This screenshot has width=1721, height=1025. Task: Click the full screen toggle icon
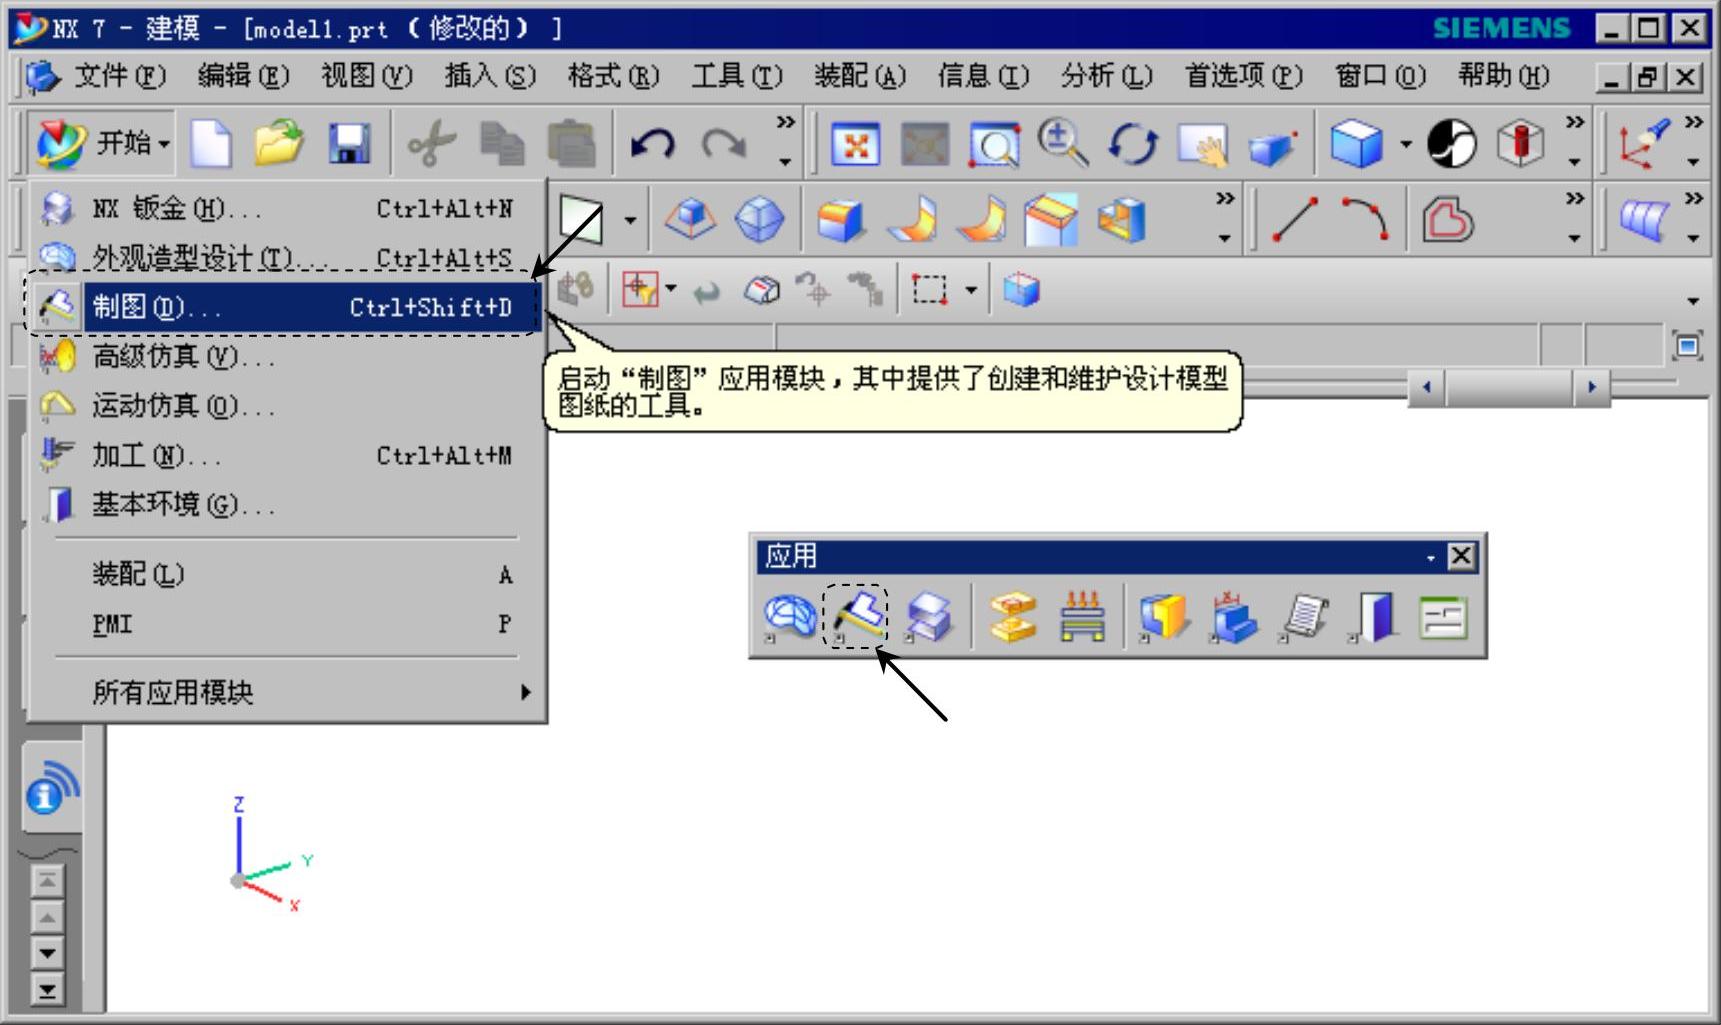[x=1688, y=346]
